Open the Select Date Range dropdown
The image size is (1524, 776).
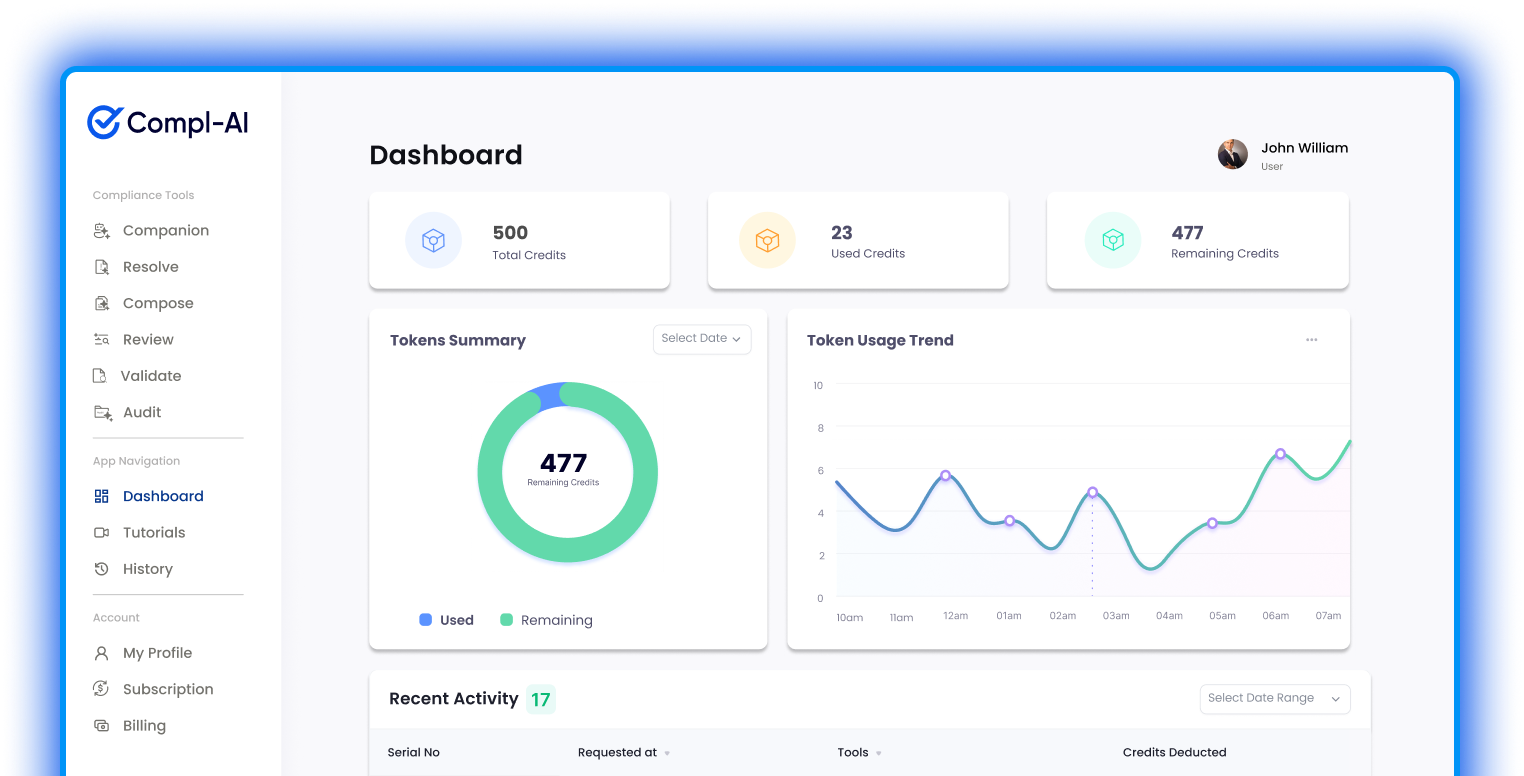[x=1274, y=698]
